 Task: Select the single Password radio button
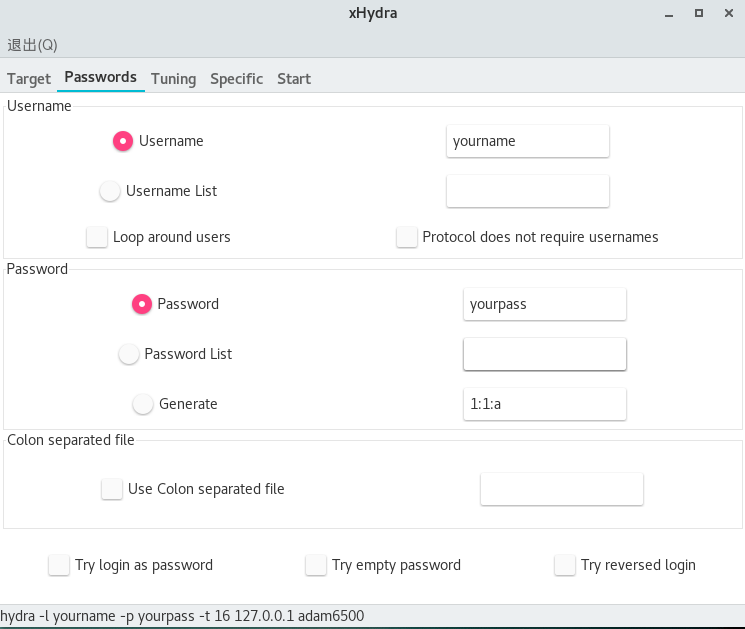pyautogui.click(x=142, y=304)
